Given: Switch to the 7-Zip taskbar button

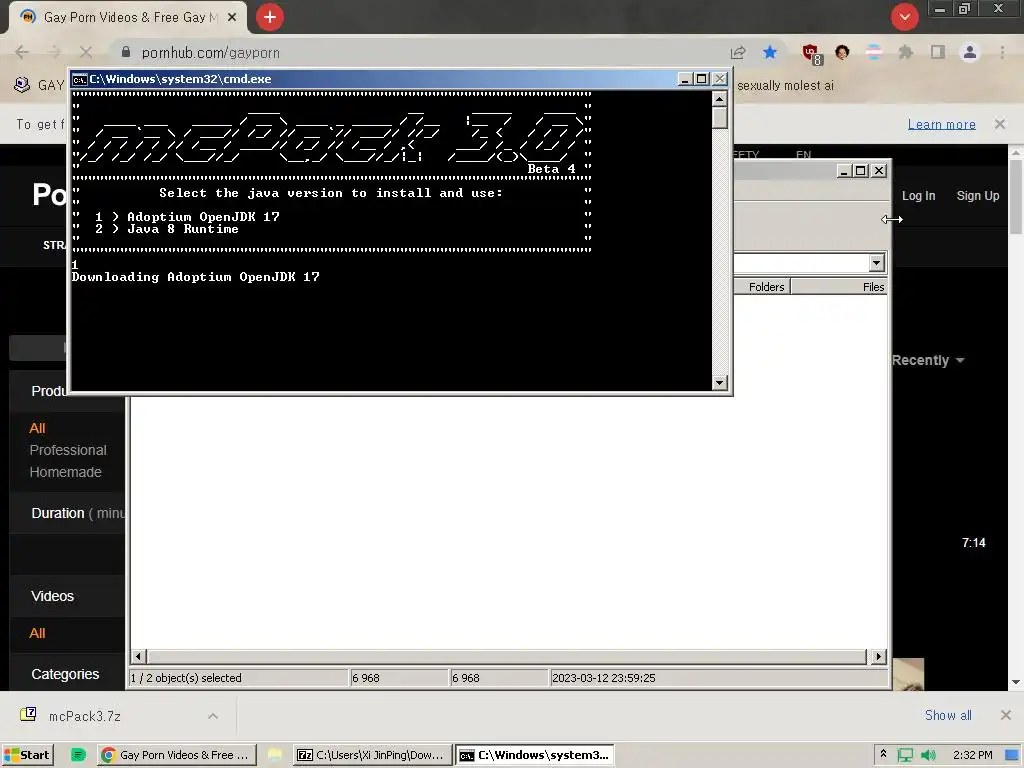Looking at the screenshot, I should click(x=372, y=755).
